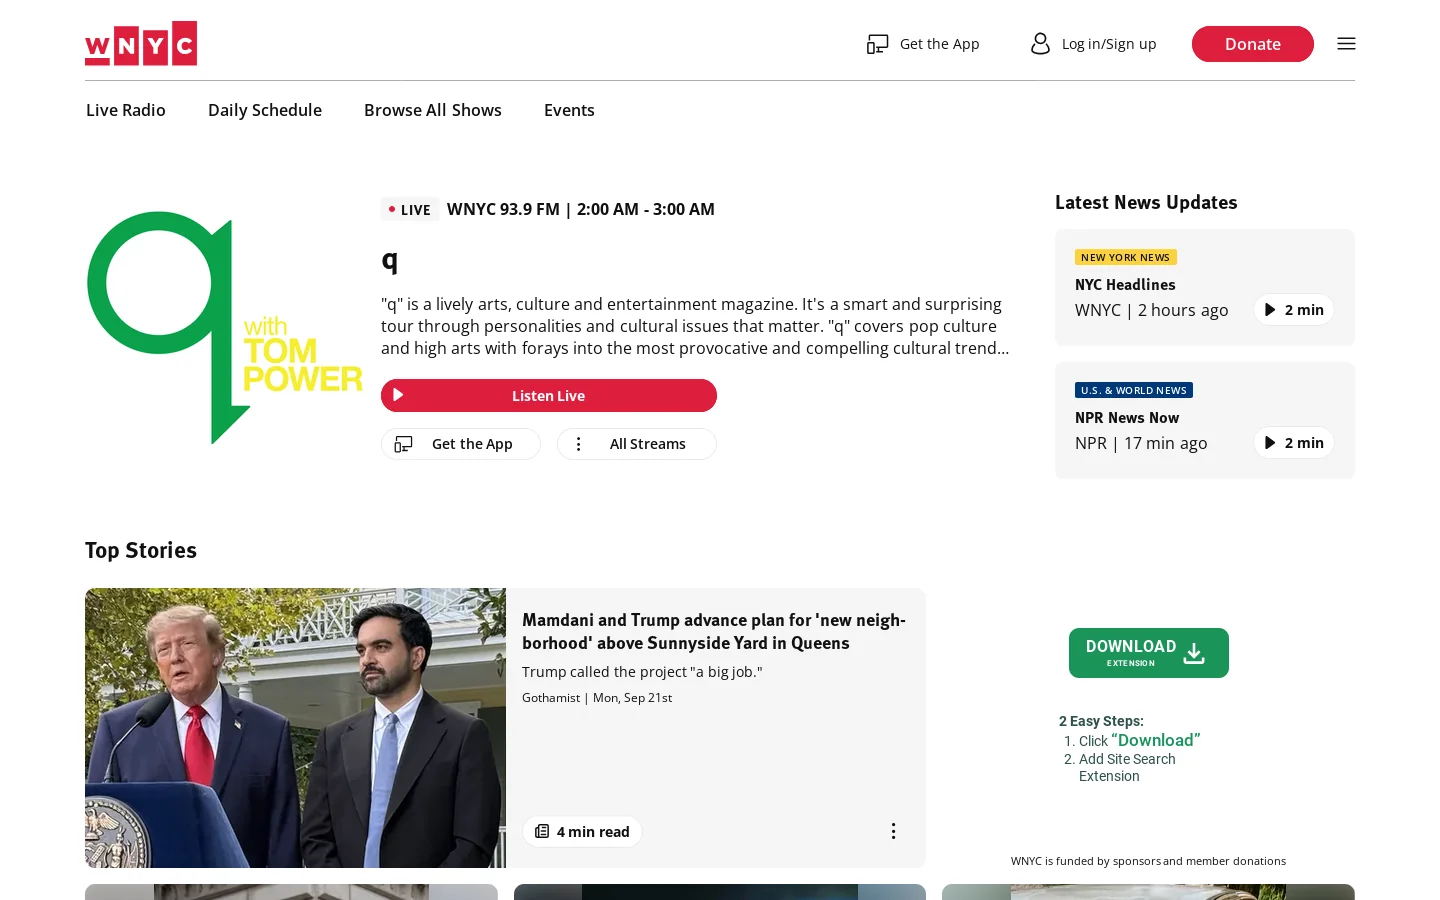Viewport: 1440px width, 900px height.
Task: Open the WNYC logo homepage link
Action: click(141, 43)
